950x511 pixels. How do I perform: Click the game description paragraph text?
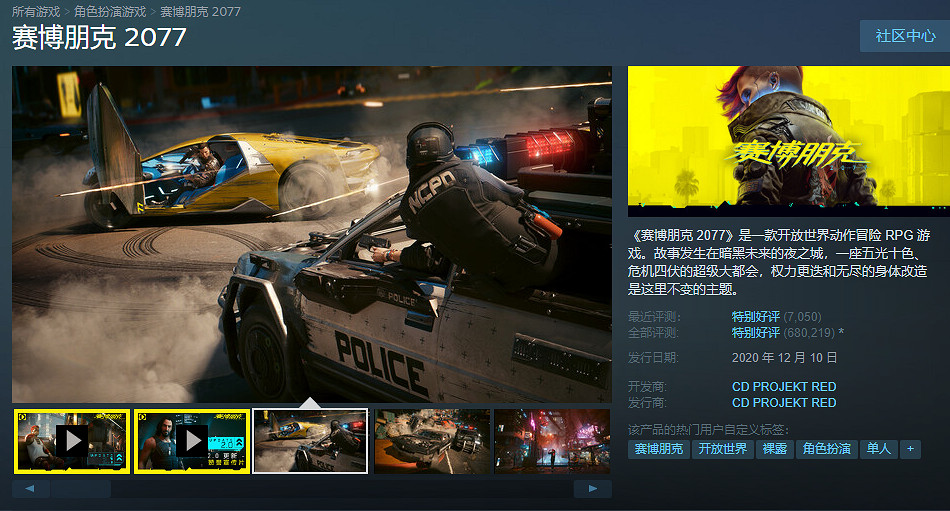pos(779,262)
